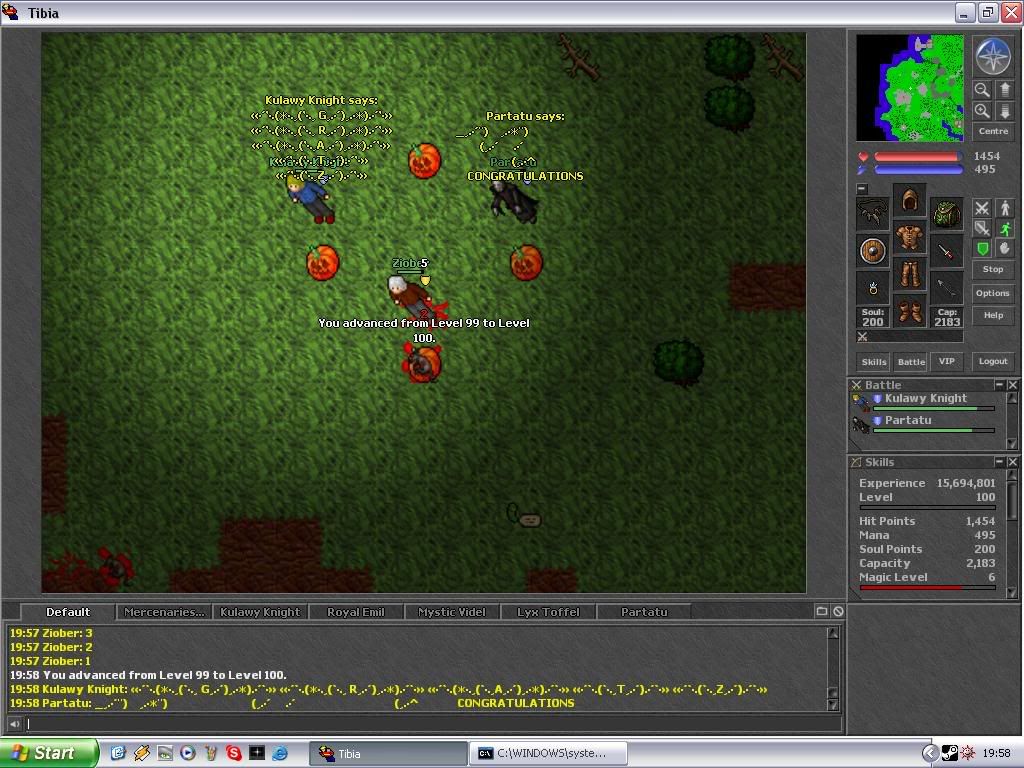The height and width of the screenshot is (768, 1024).
Task: Click the red hit points bar
Action: click(x=918, y=157)
